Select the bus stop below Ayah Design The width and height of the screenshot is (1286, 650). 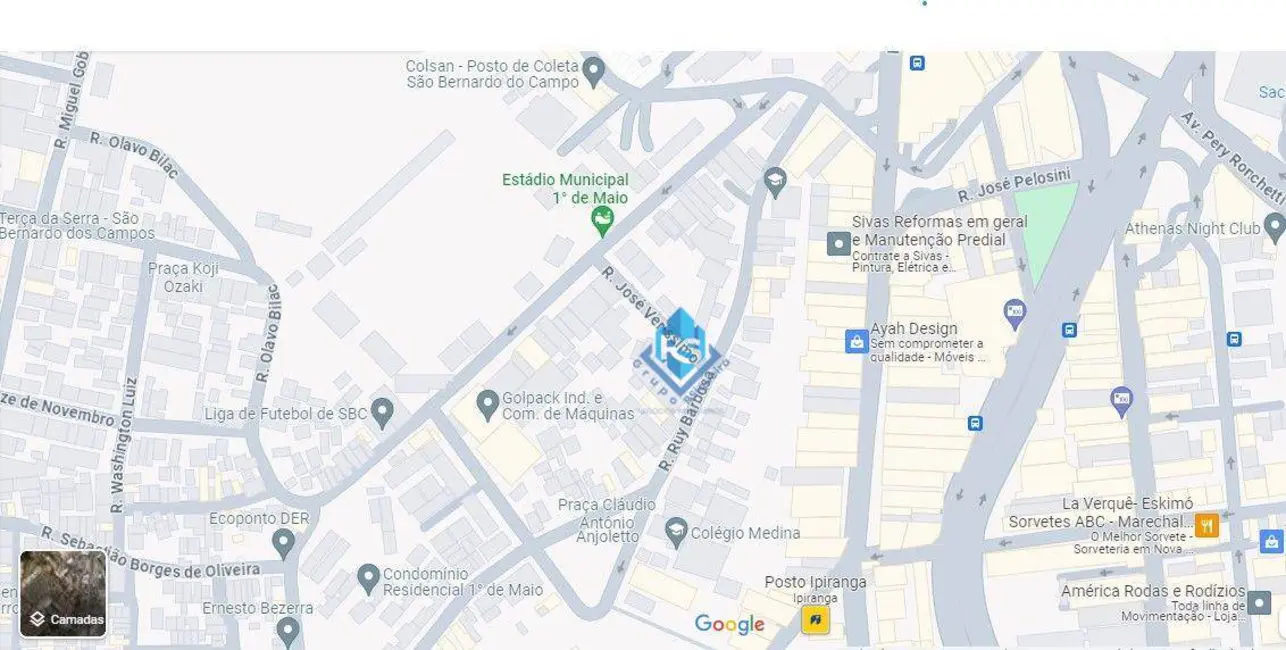975,423
